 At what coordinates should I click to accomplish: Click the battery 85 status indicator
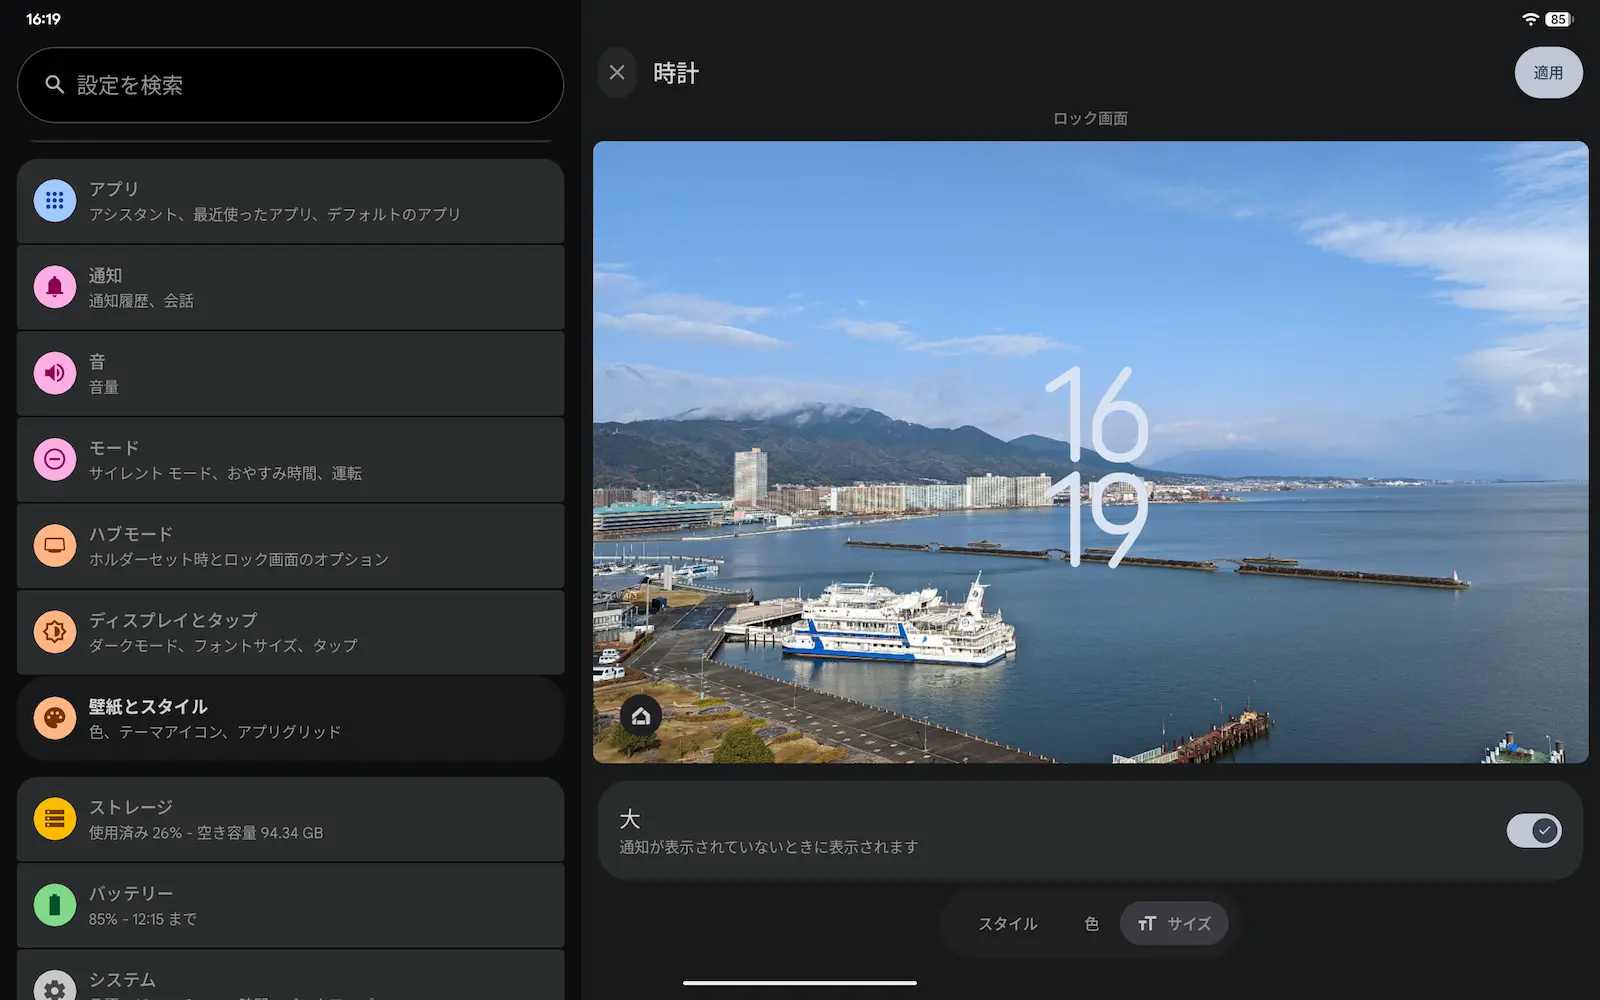[1559, 19]
